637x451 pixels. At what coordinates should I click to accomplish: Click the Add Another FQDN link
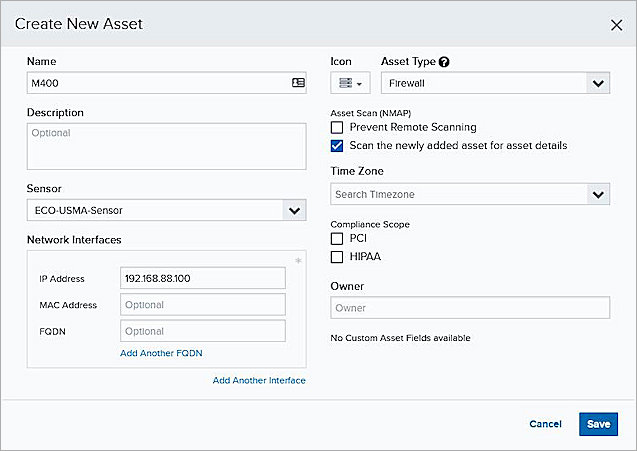162,353
